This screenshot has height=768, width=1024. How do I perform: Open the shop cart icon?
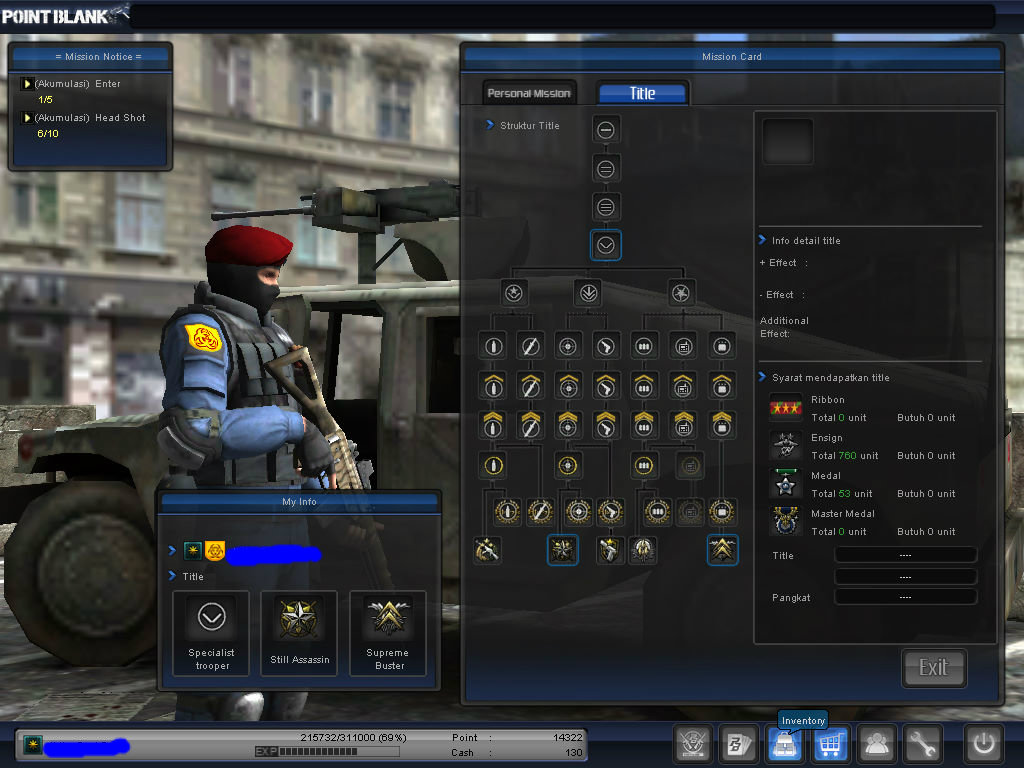coord(830,744)
